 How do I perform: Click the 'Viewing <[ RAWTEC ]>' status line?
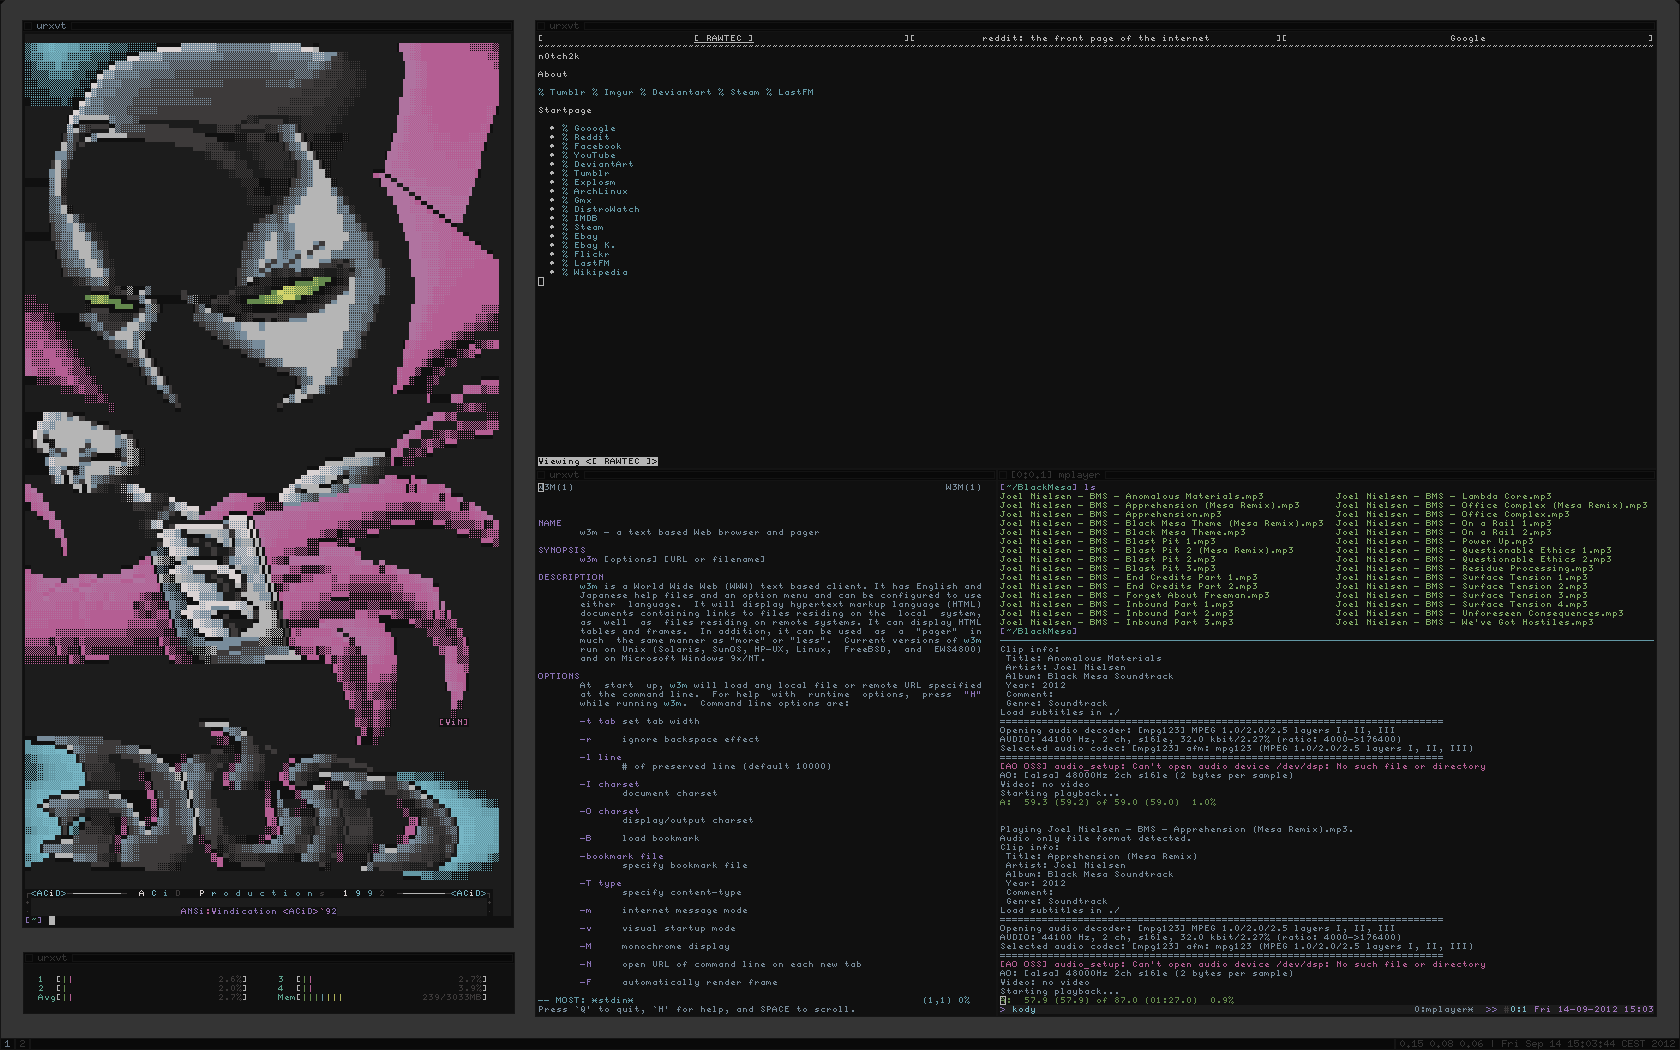coord(597,461)
